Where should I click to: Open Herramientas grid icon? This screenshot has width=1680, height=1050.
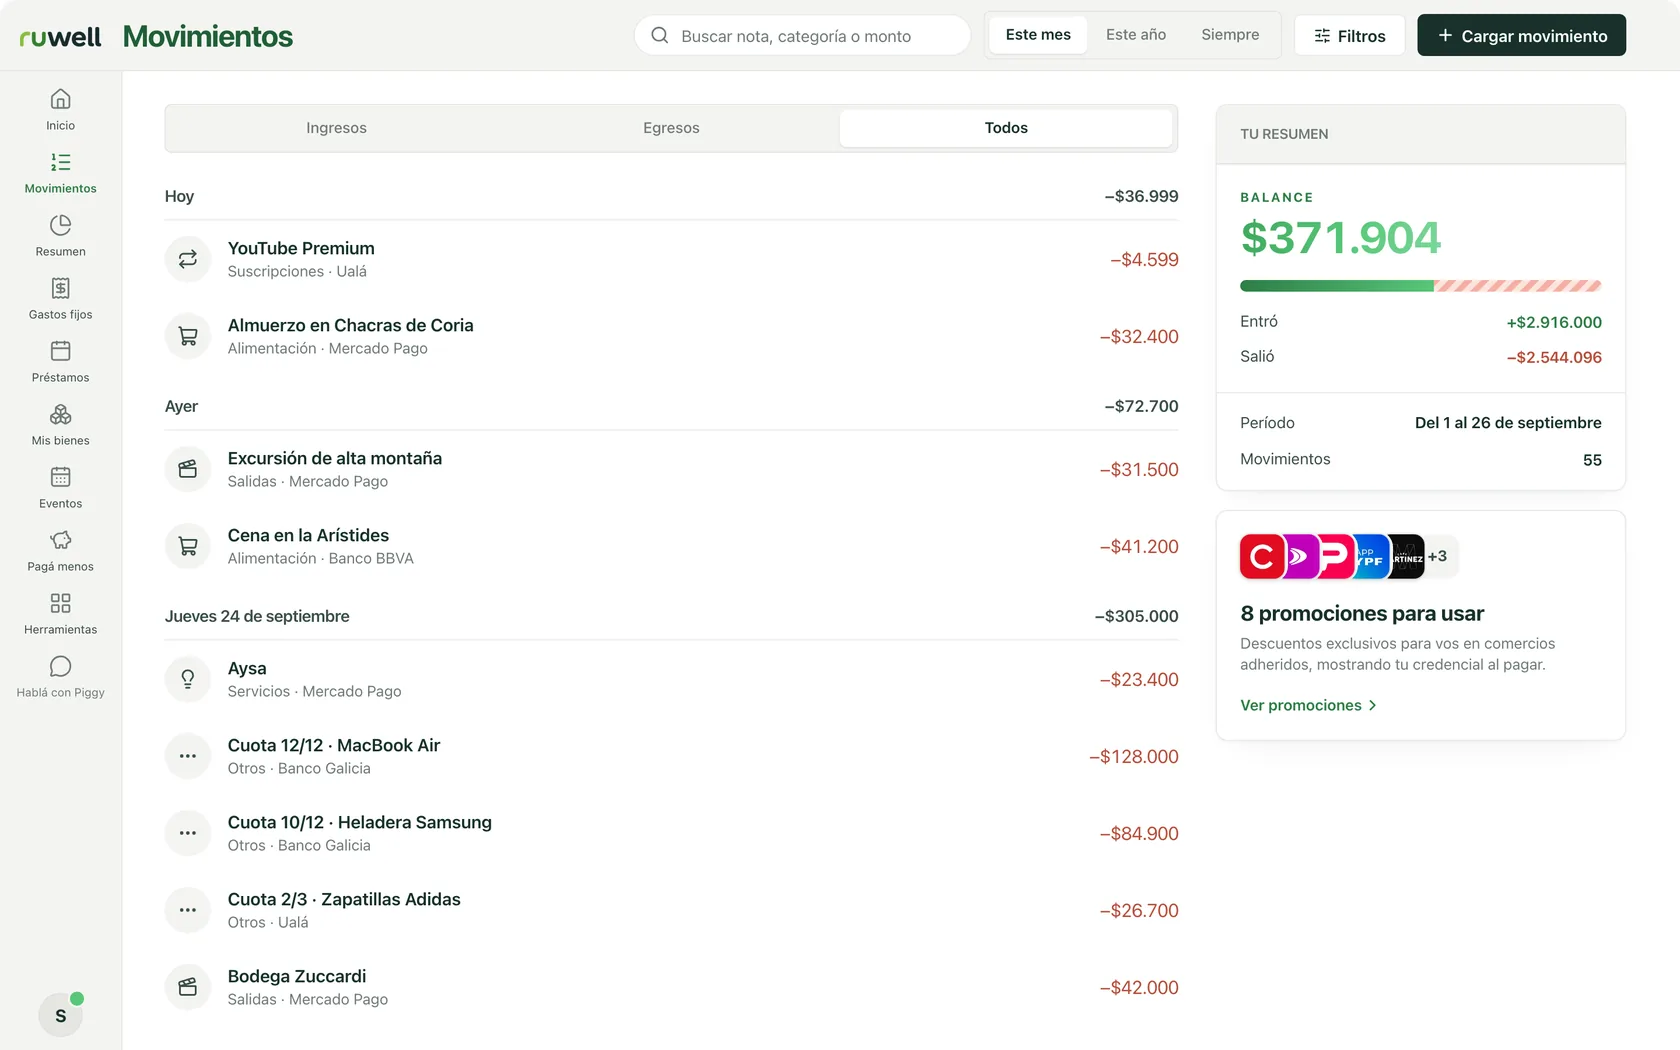click(60, 603)
